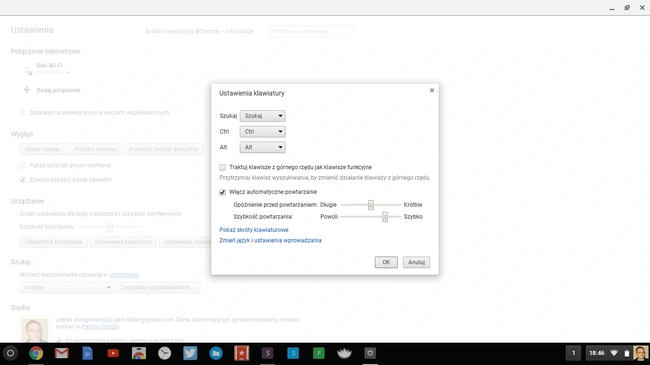Open Zmień język i ustawienia wprowadzania link
The image size is (650, 365).
click(x=270, y=241)
